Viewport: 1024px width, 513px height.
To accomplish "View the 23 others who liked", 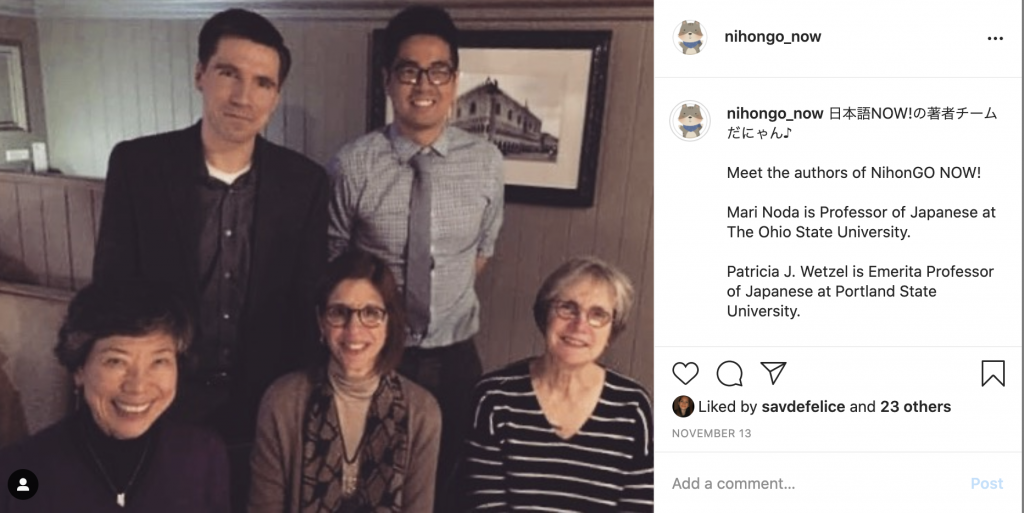I will [x=915, y=407].
